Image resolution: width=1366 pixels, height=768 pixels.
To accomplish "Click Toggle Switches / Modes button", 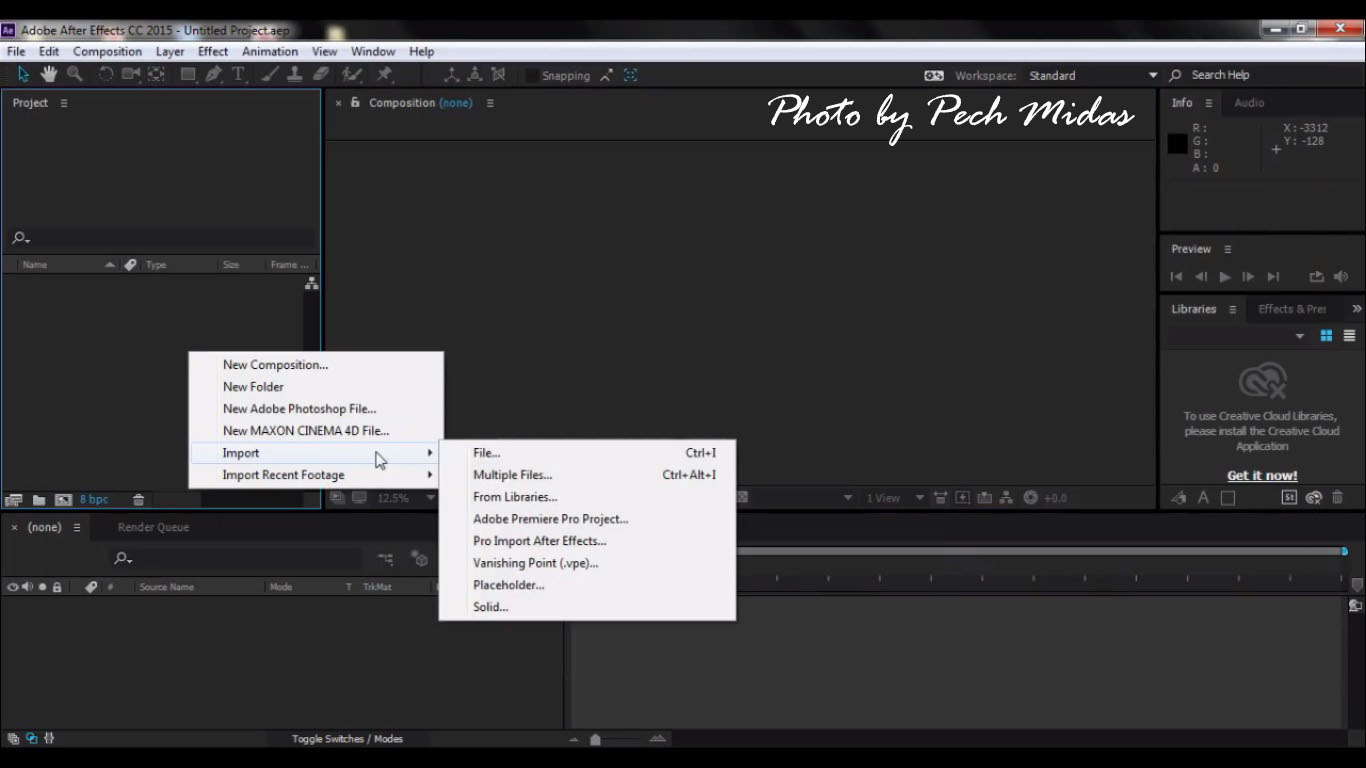I will [x=347, y=739].
